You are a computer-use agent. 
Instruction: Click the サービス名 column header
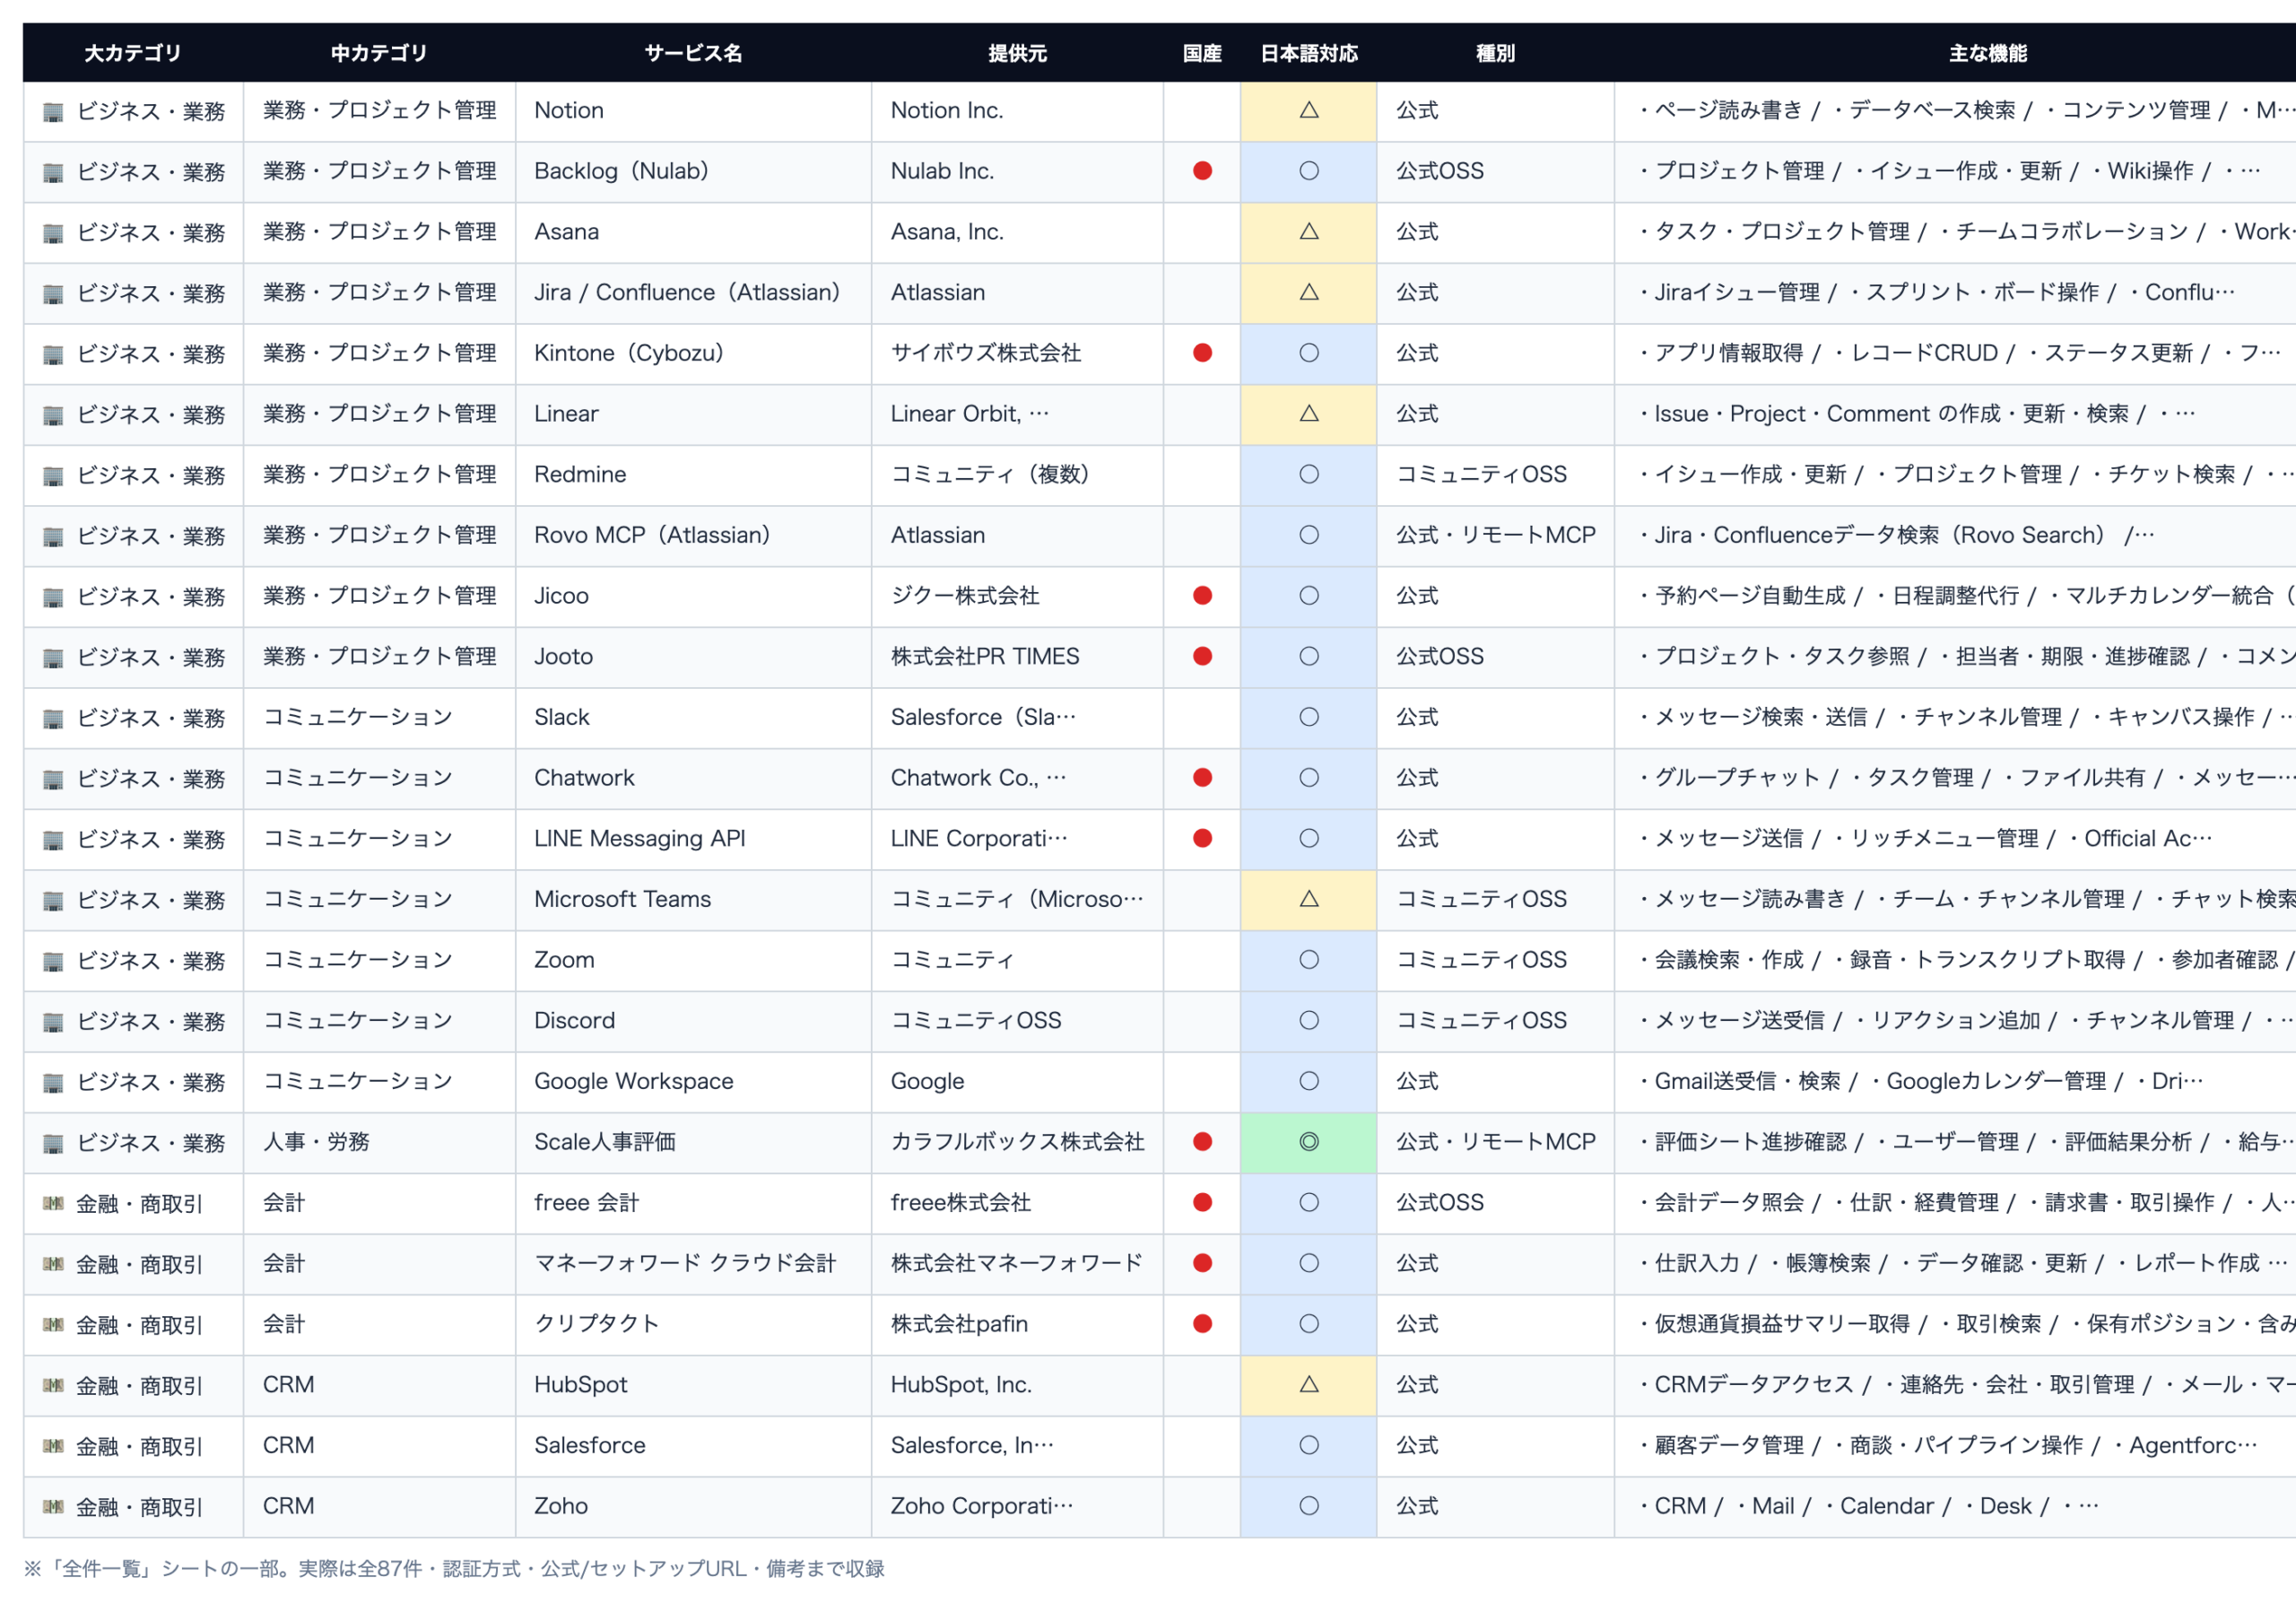693,53
